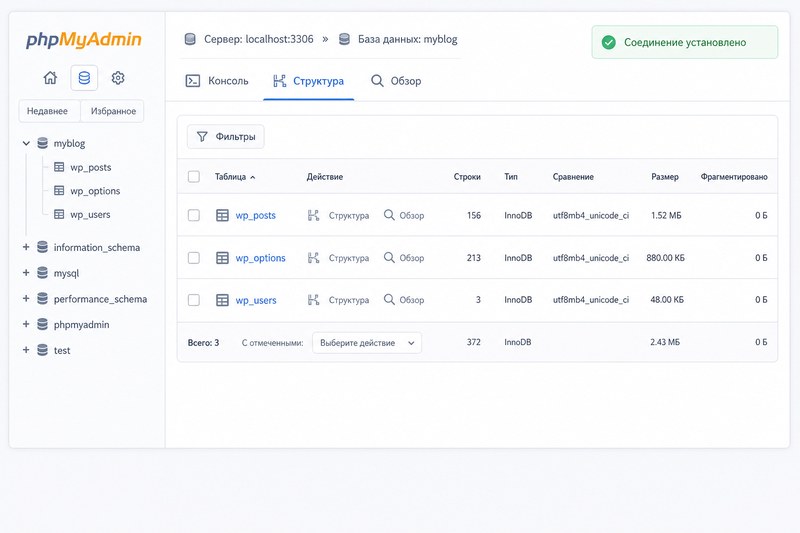Open the Обзор tab
This screenshot has height=533, width=800.
[x=396, y=81]
